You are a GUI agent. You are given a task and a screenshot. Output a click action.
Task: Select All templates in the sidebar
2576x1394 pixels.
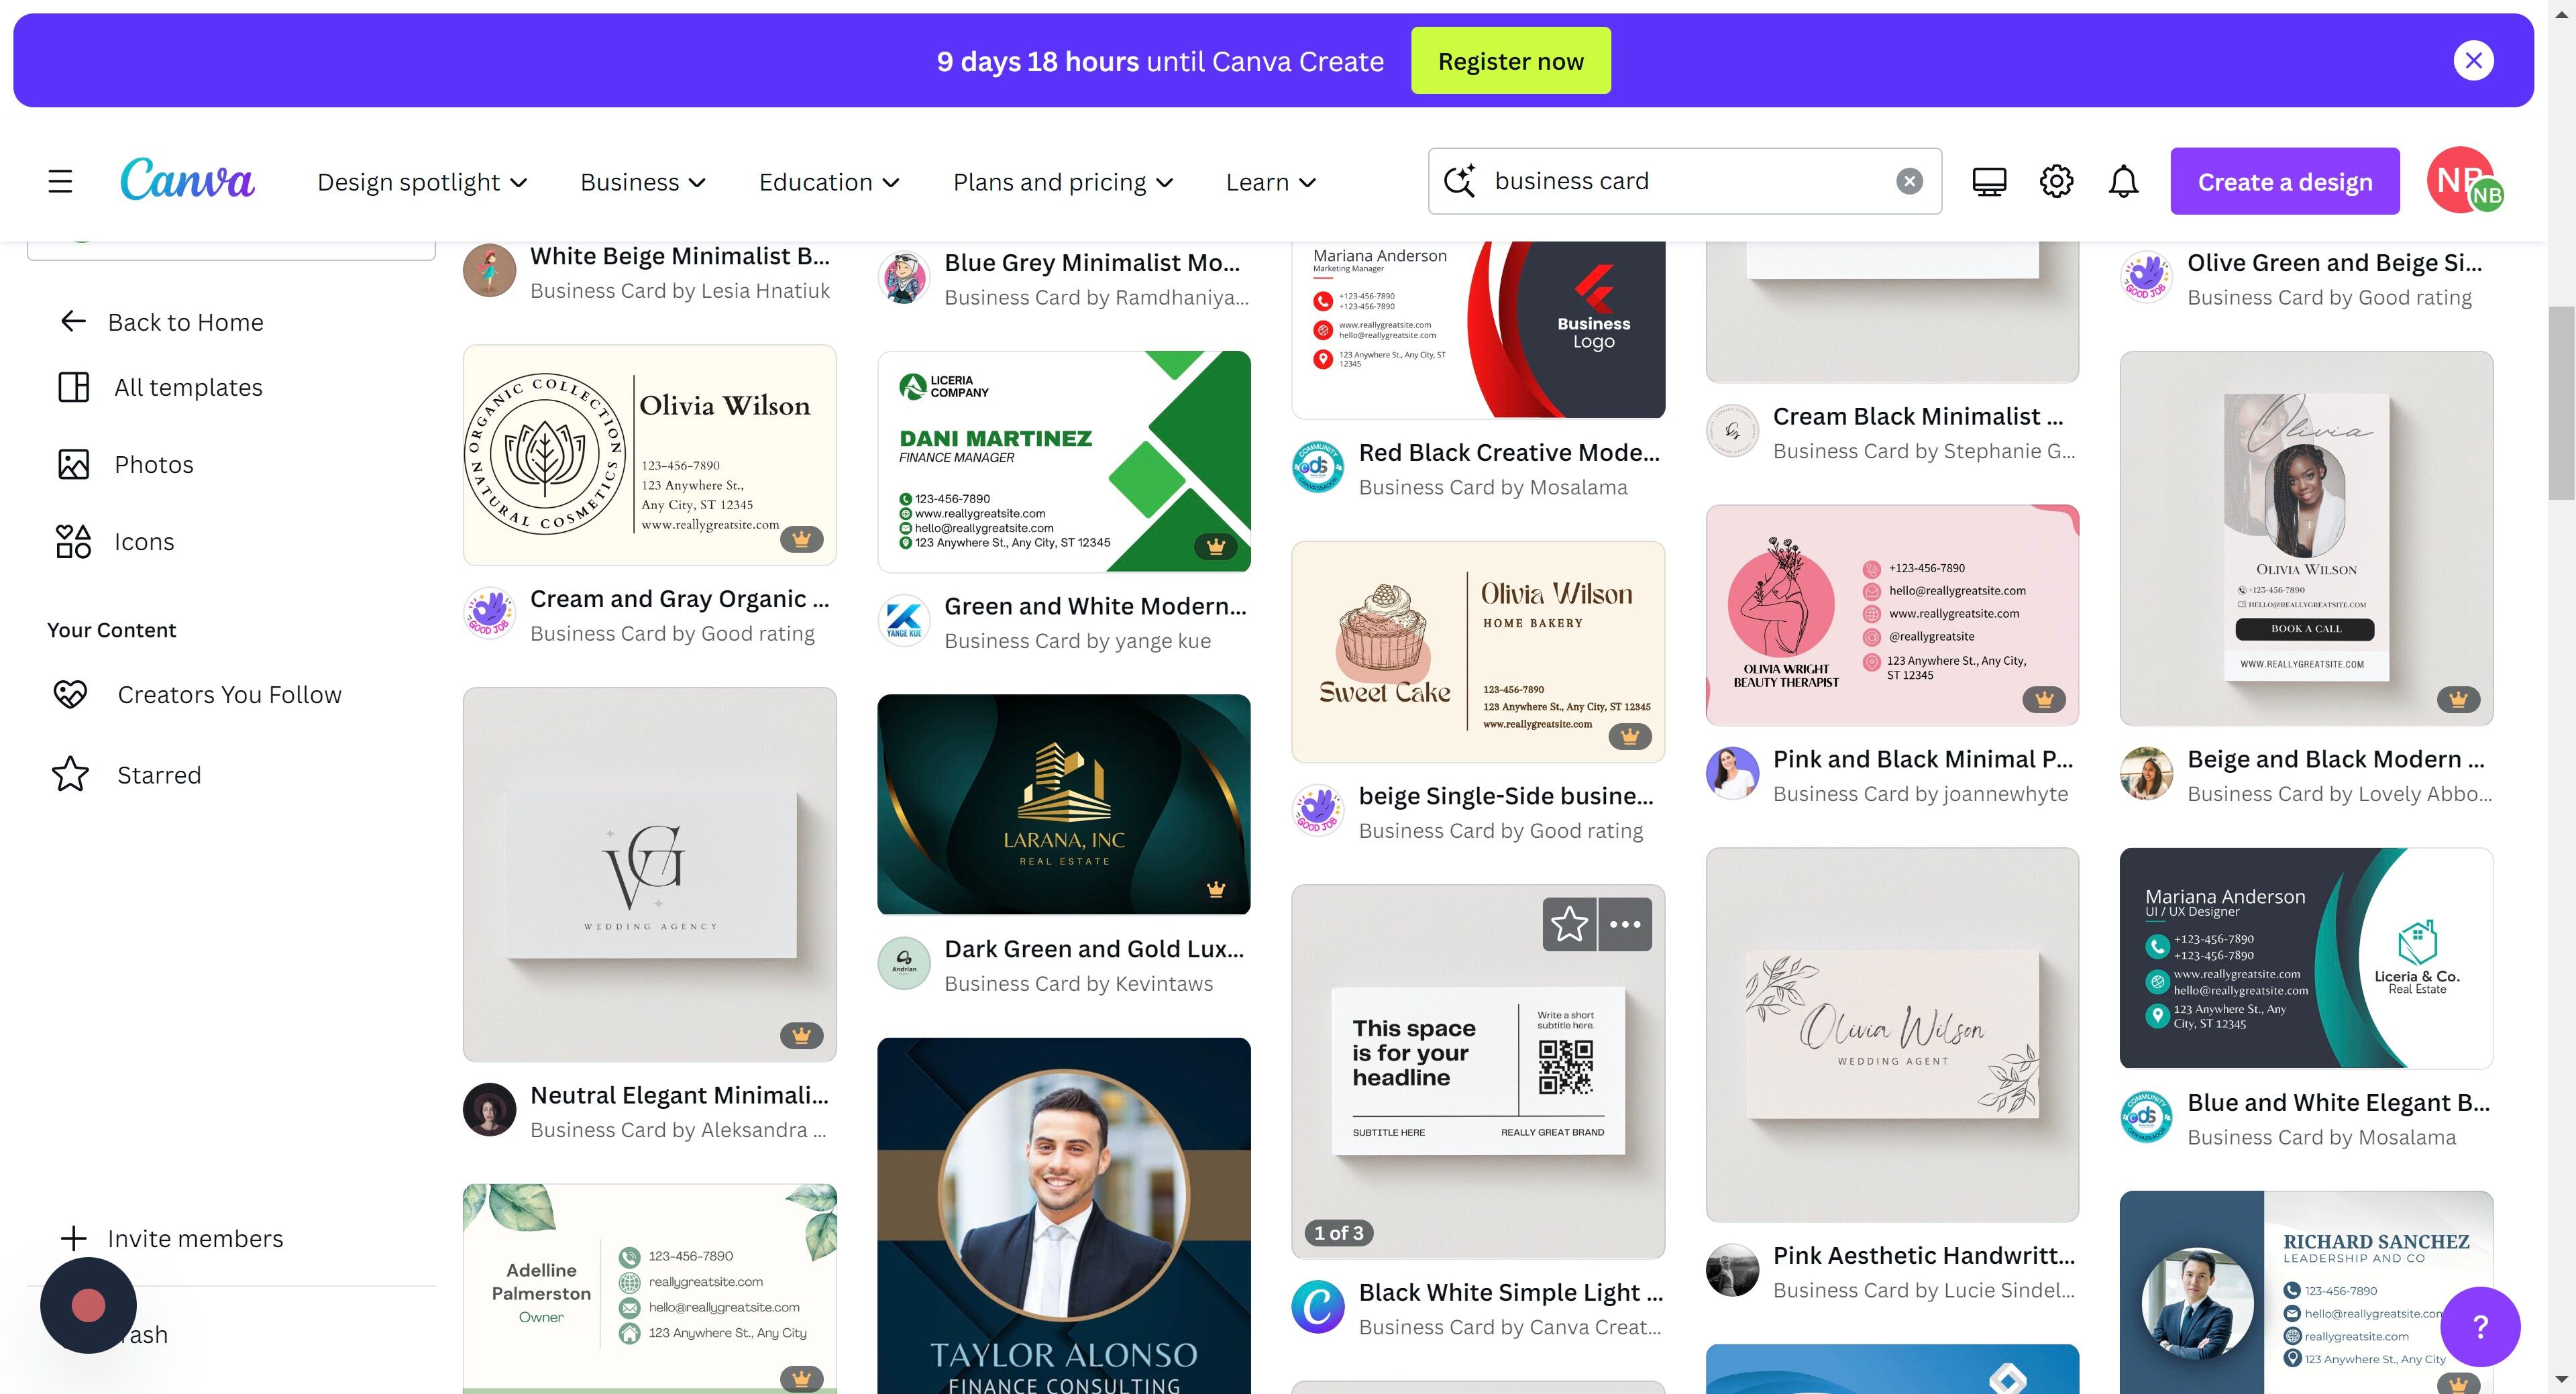[x=187, y=388]
